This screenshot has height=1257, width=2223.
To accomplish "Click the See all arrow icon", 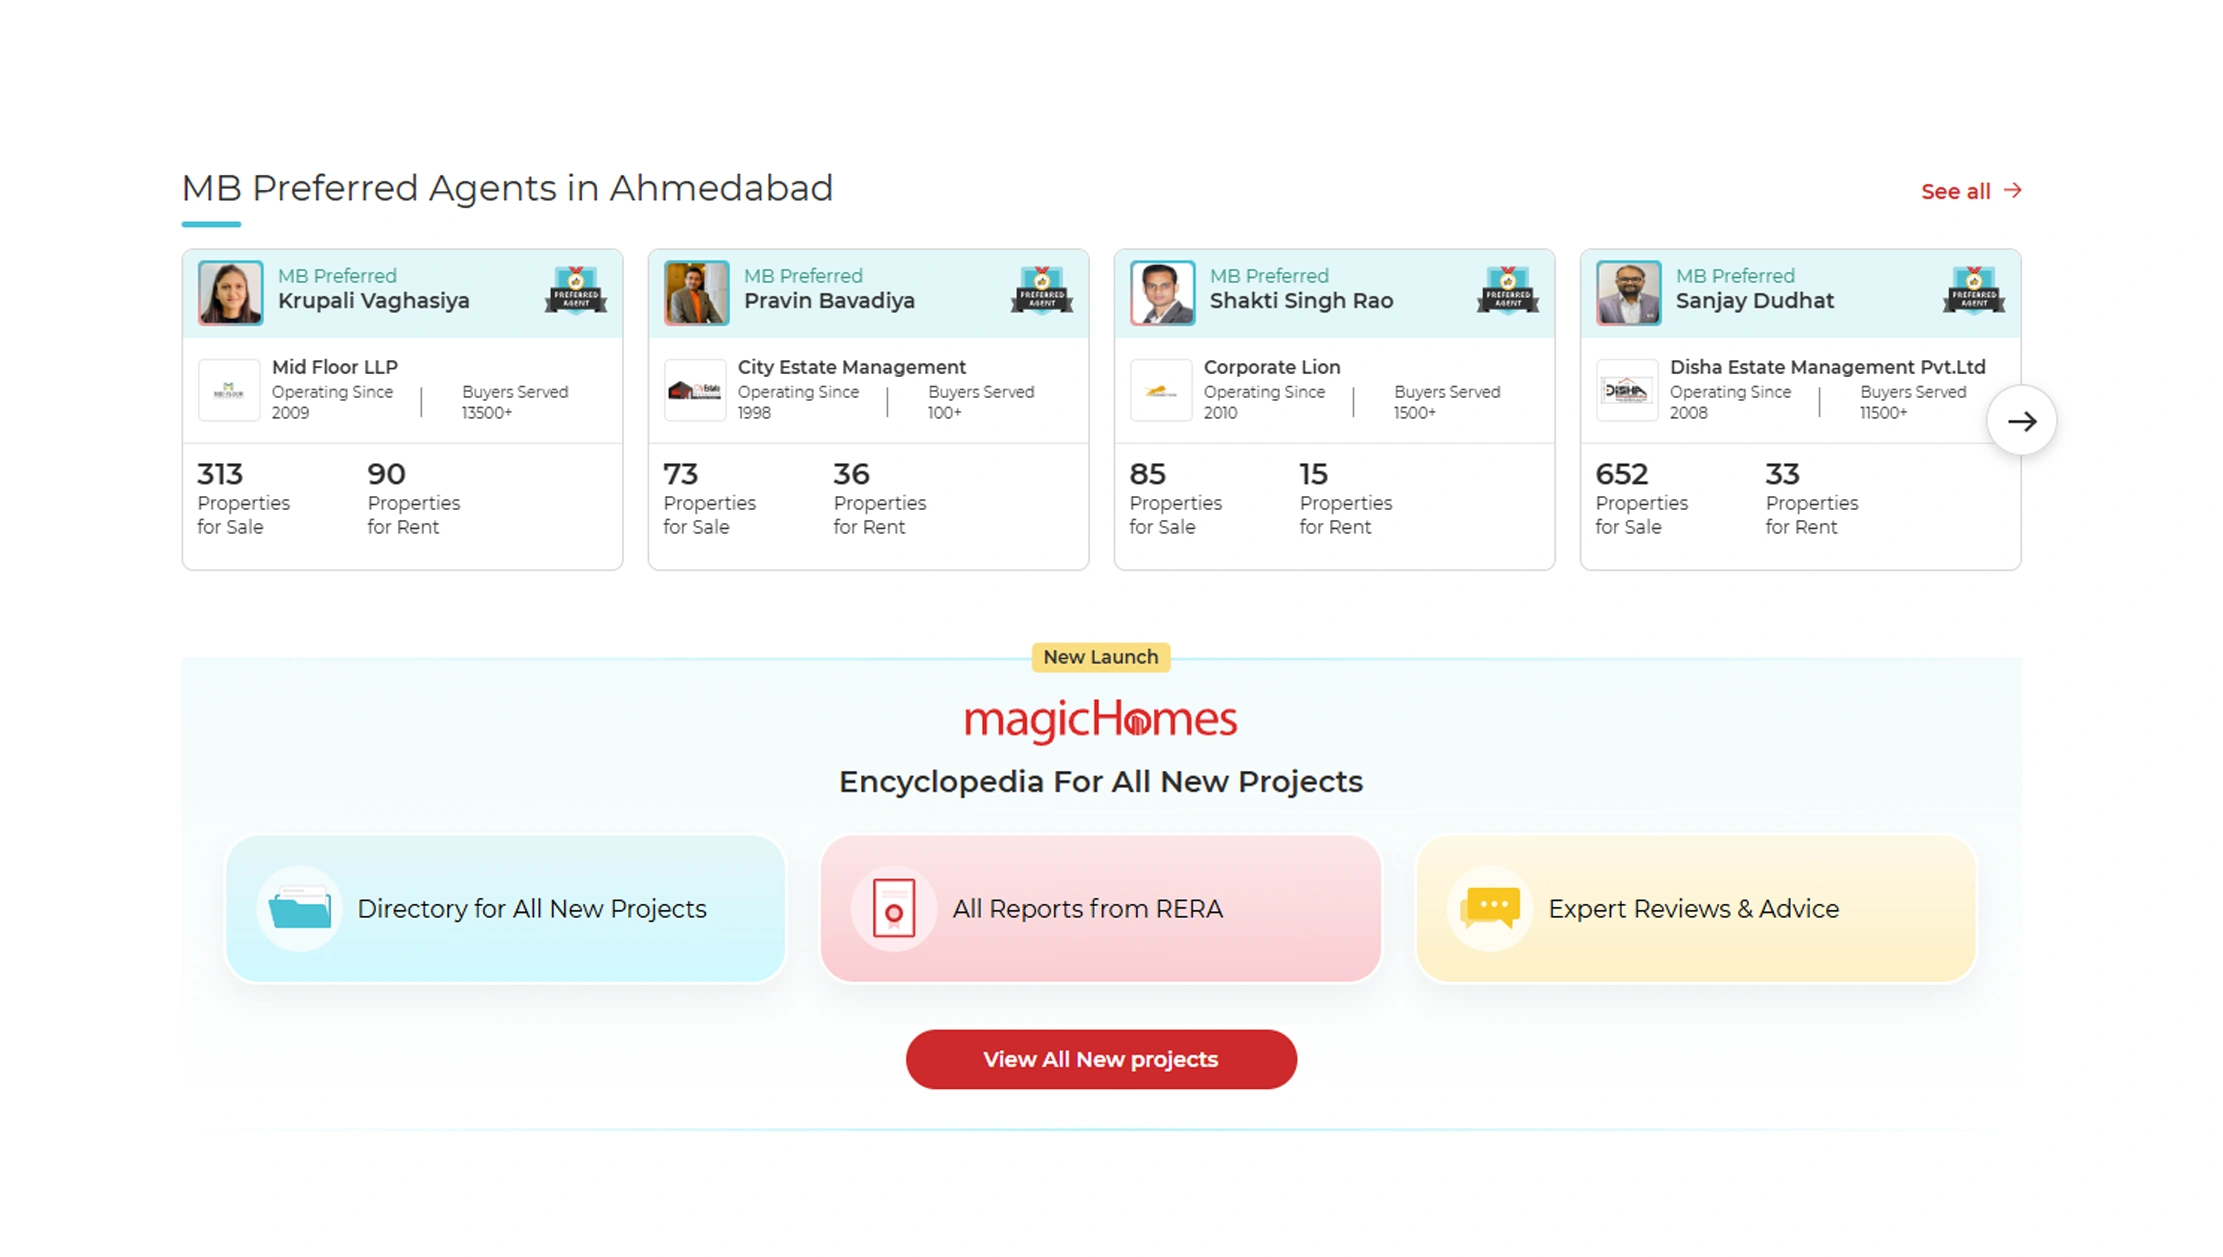I will point(2012,190).
